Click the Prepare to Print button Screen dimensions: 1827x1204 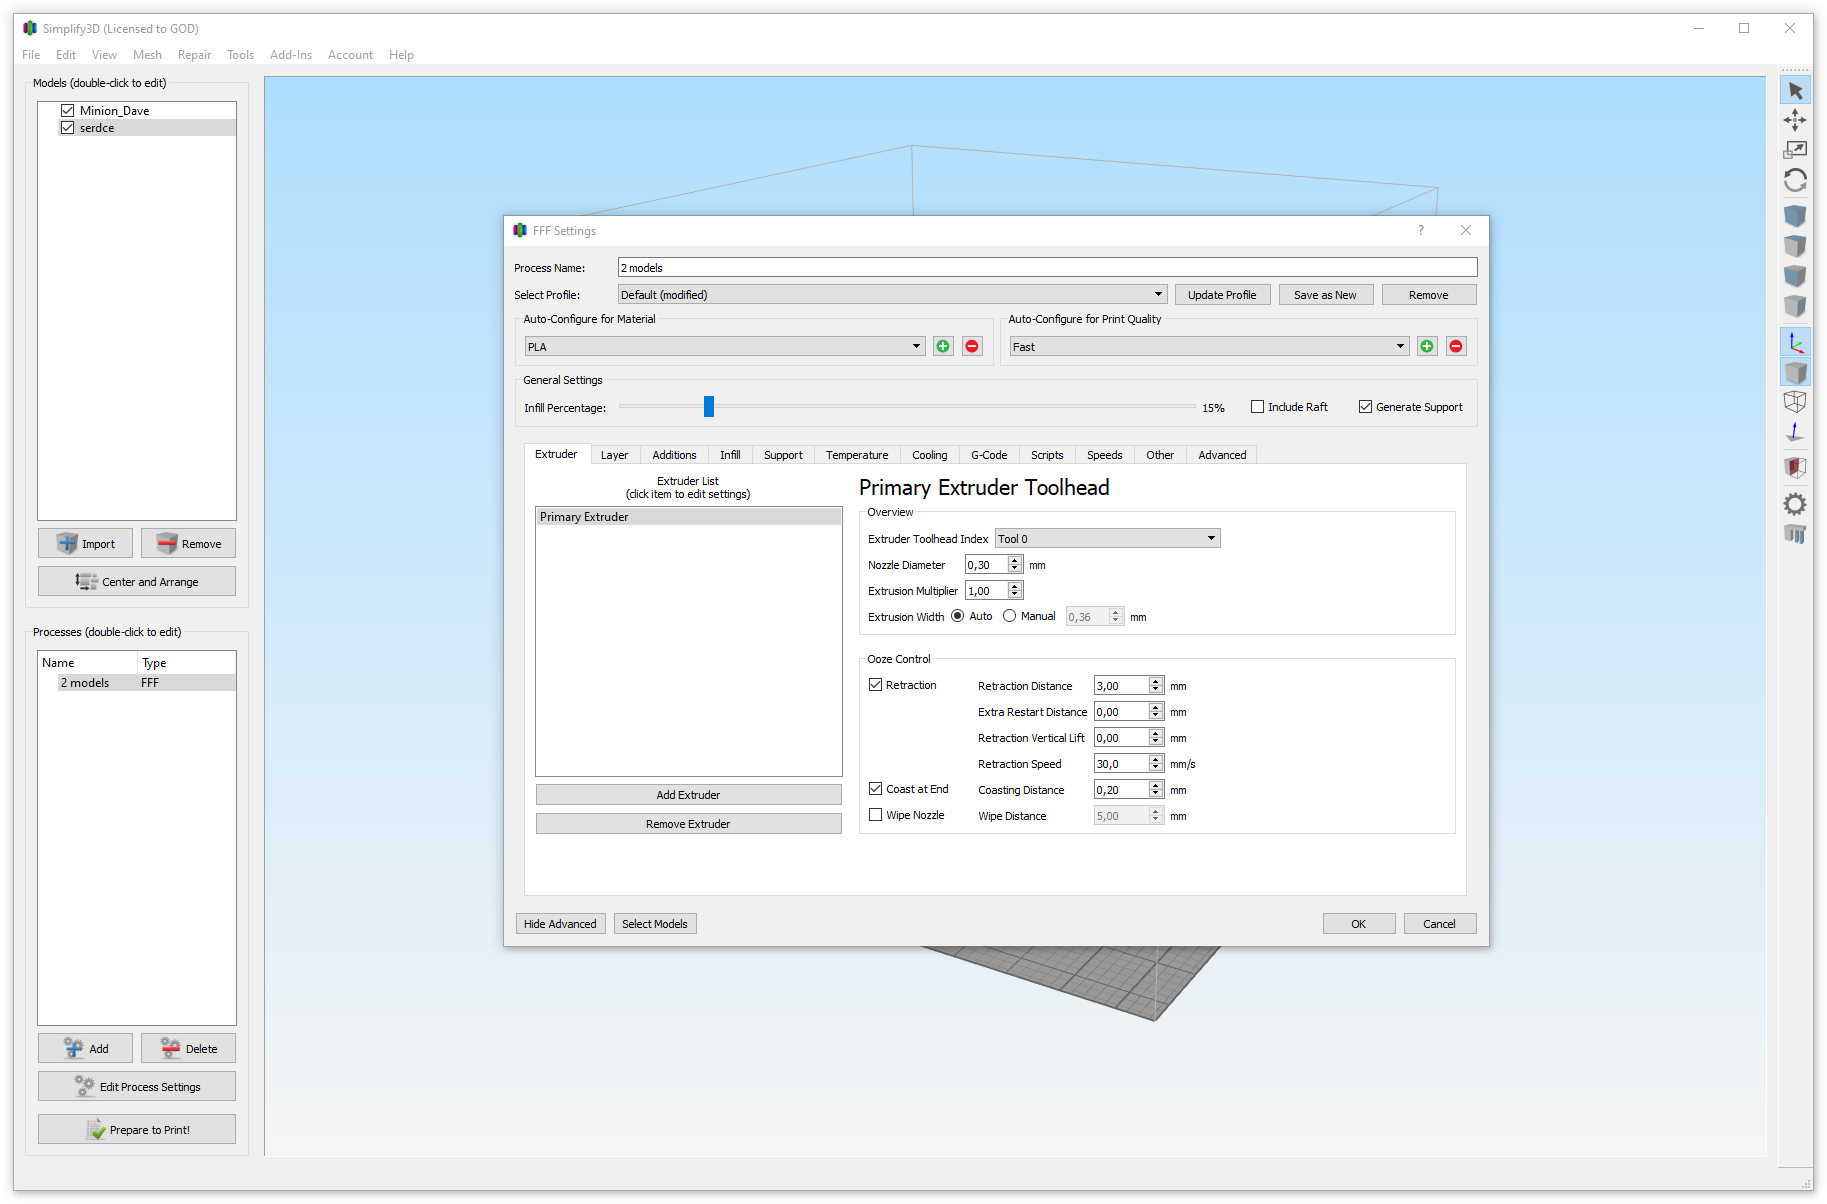[137, 1129]
